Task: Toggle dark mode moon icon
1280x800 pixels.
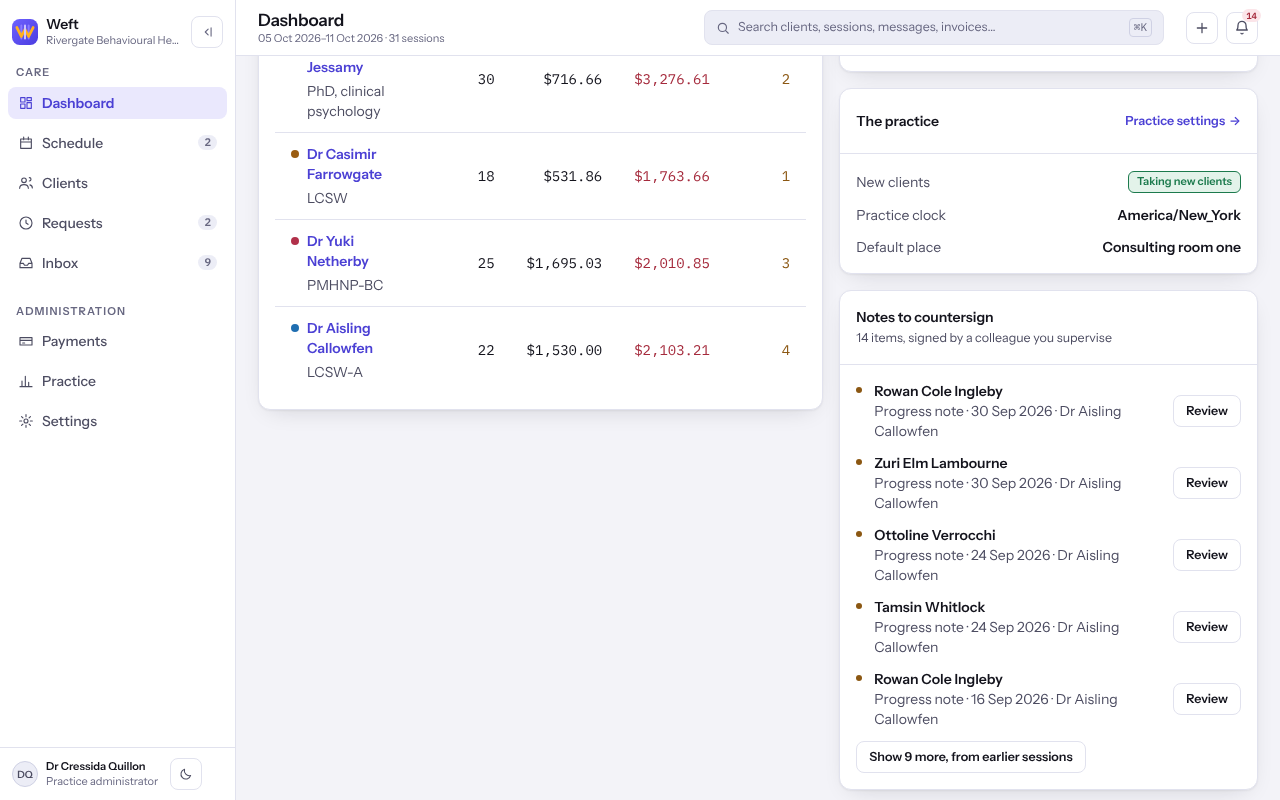Action: (x=186, y=774)
